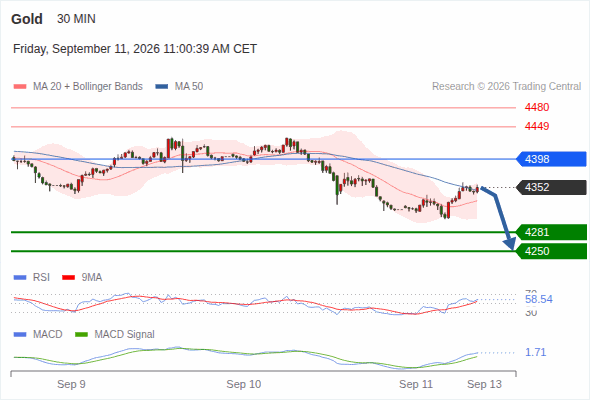Click the MA 20 Bollinger Bands pink swatch
590x400 pixels.
[20, 87]
